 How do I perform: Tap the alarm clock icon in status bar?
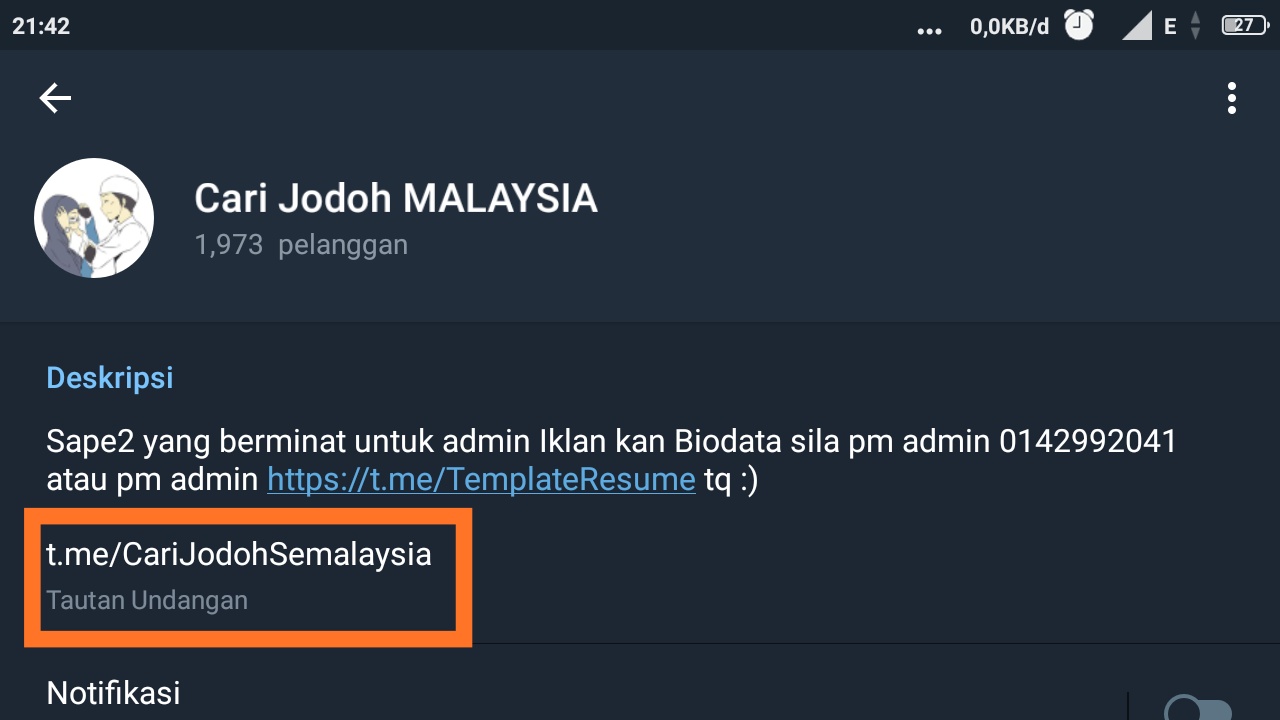click(x=1078, y=26)
